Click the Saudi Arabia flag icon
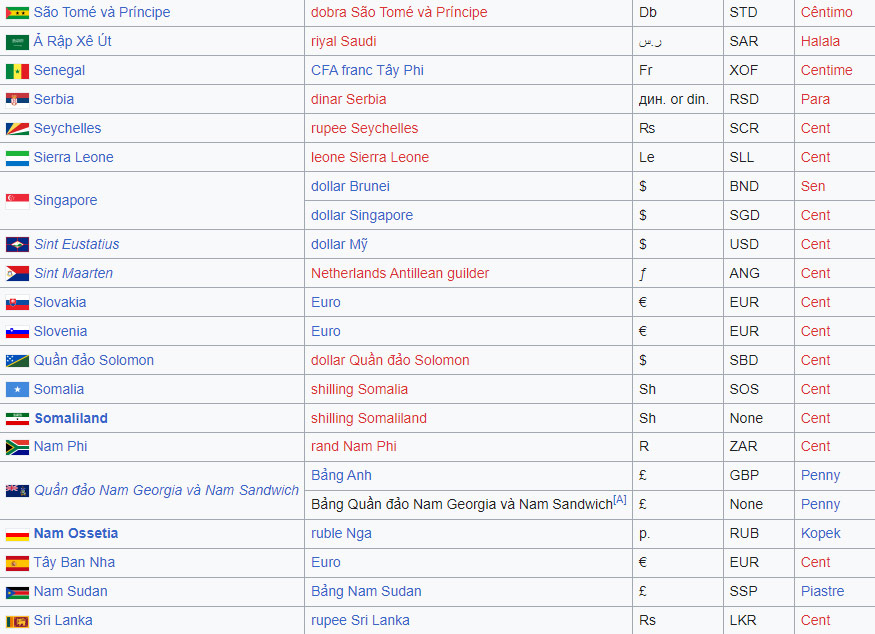Screen dimensions: 875x634 pos(17,42)
